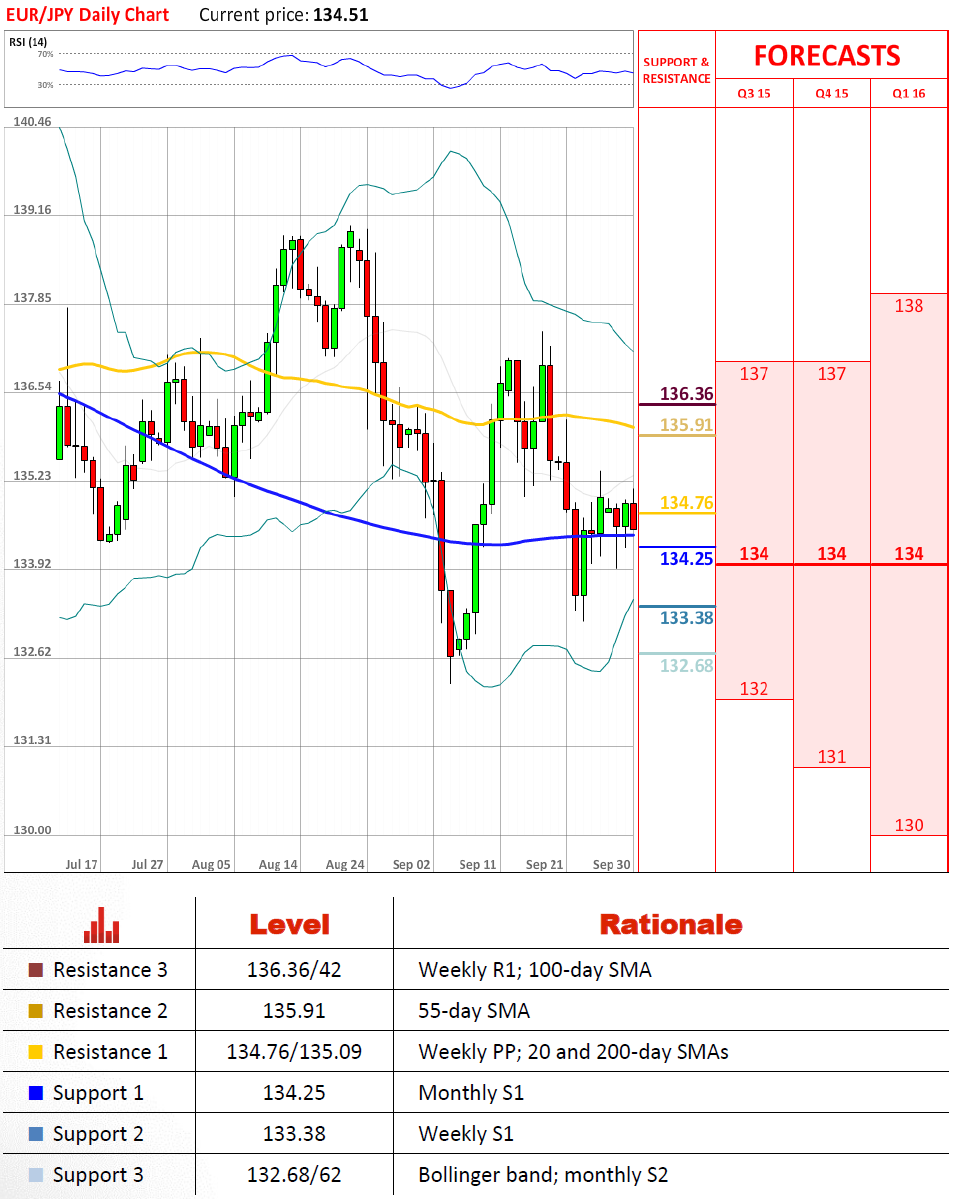Click the 132.68/62 level cell
The width and height of the screenshot is (963, 1199).
pyautogui.click(x=294, y=1175)
